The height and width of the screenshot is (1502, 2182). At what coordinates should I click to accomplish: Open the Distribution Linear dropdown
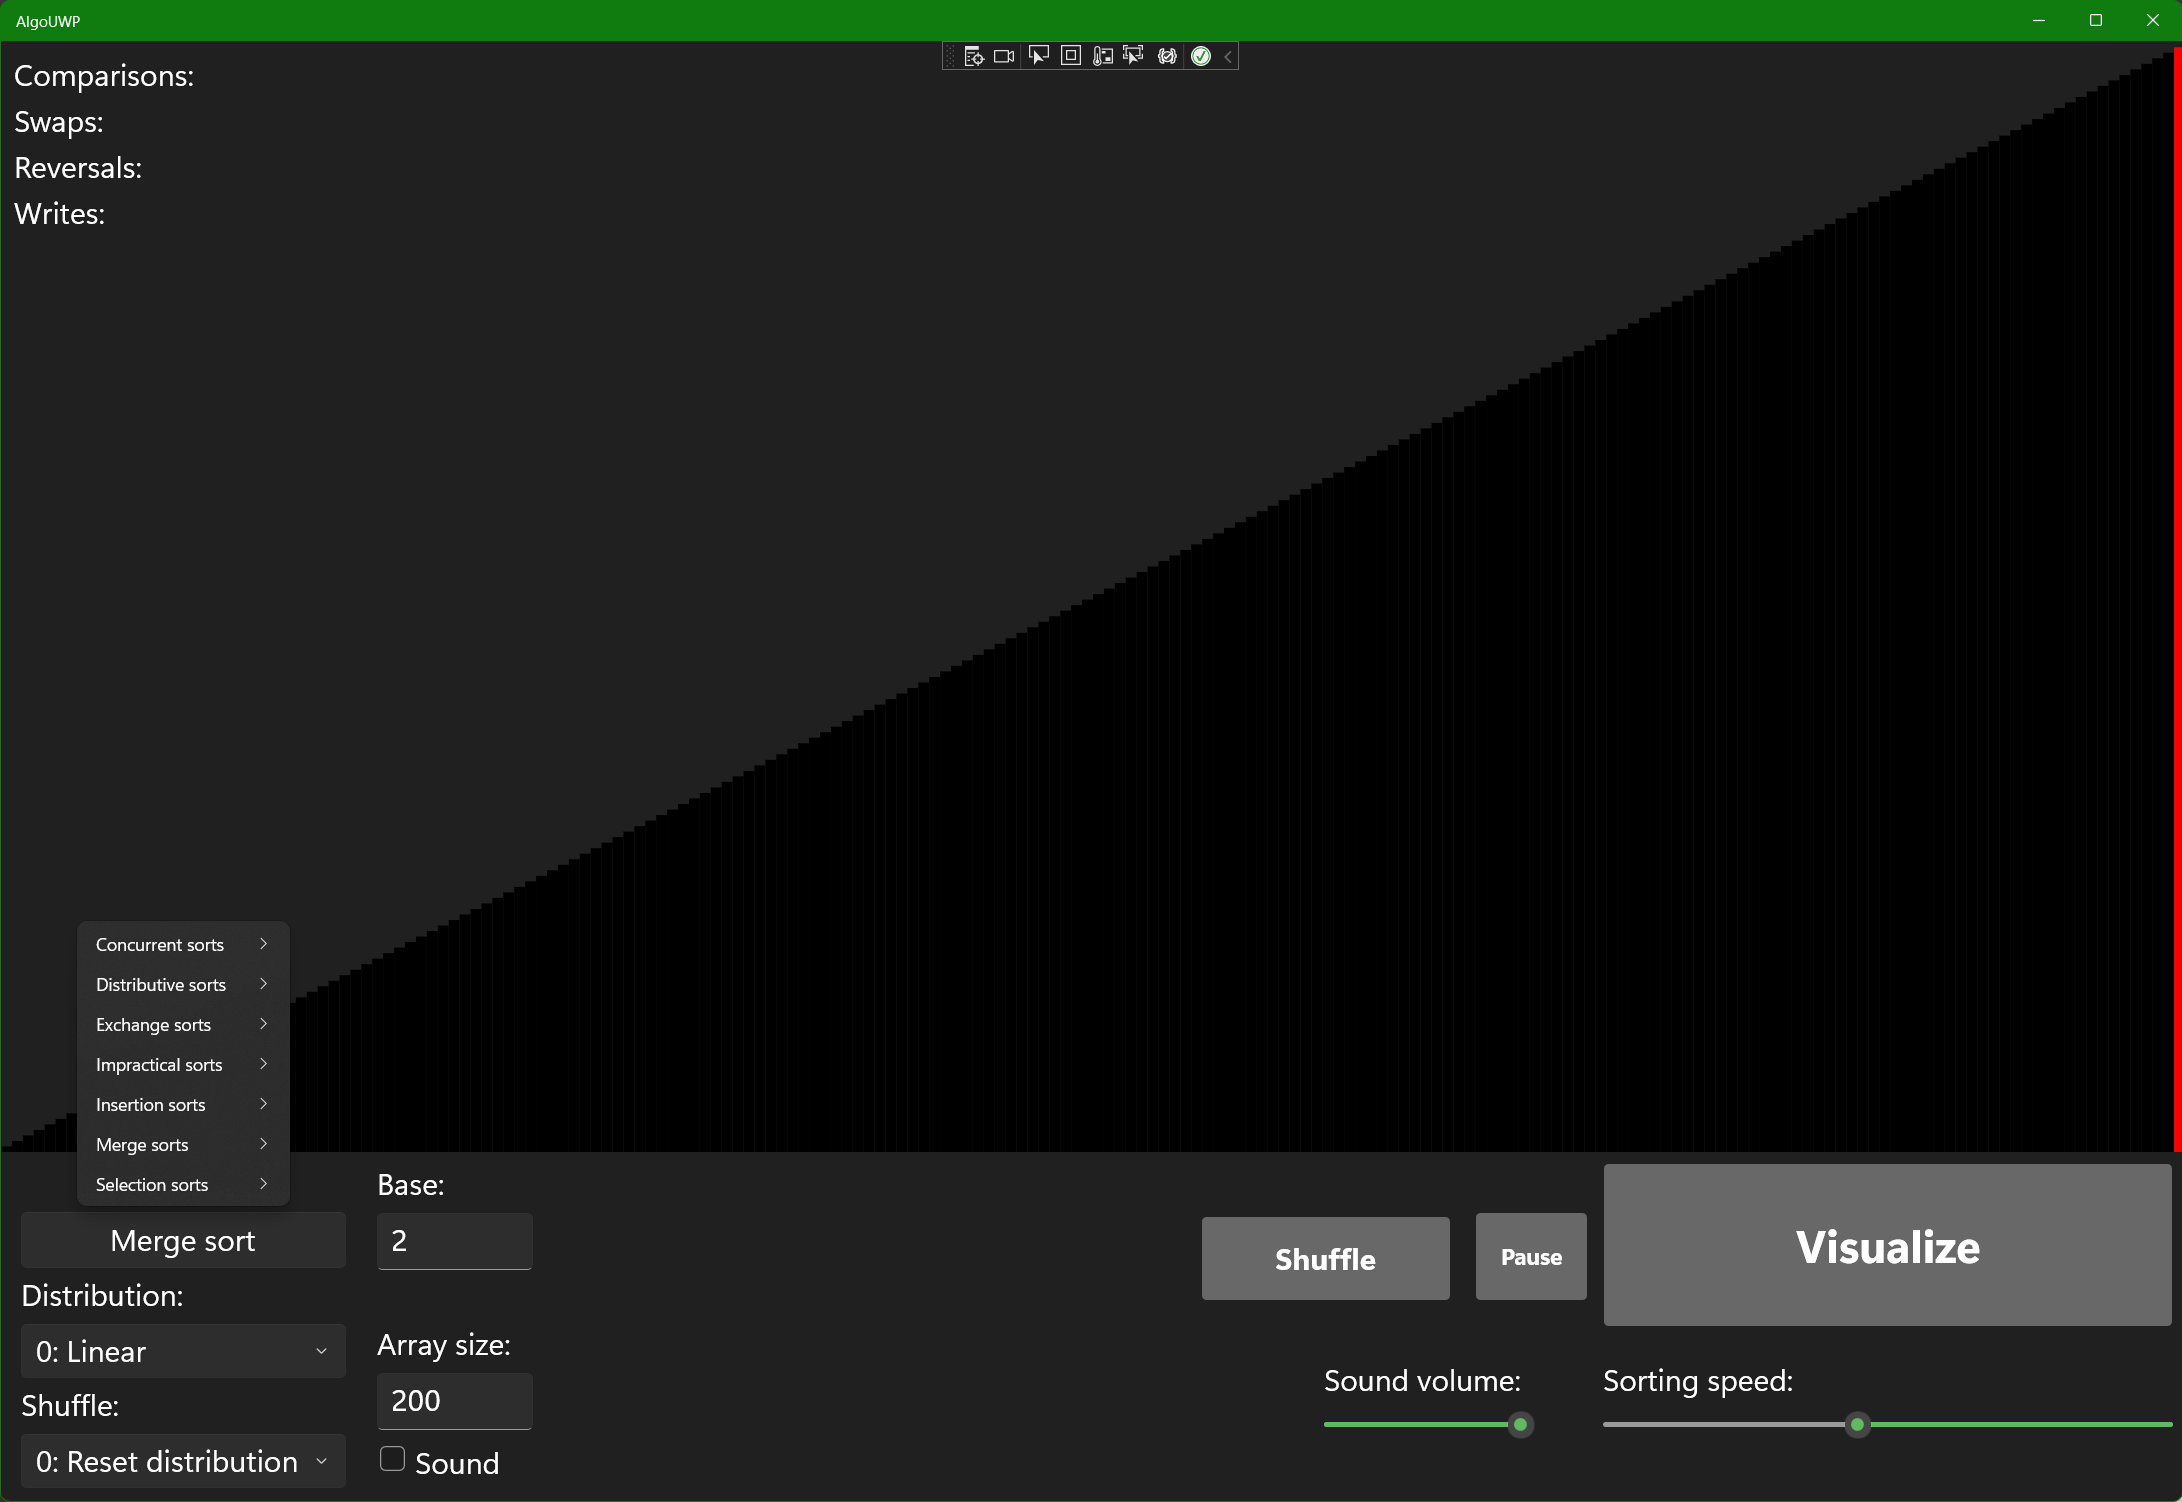183,1351
